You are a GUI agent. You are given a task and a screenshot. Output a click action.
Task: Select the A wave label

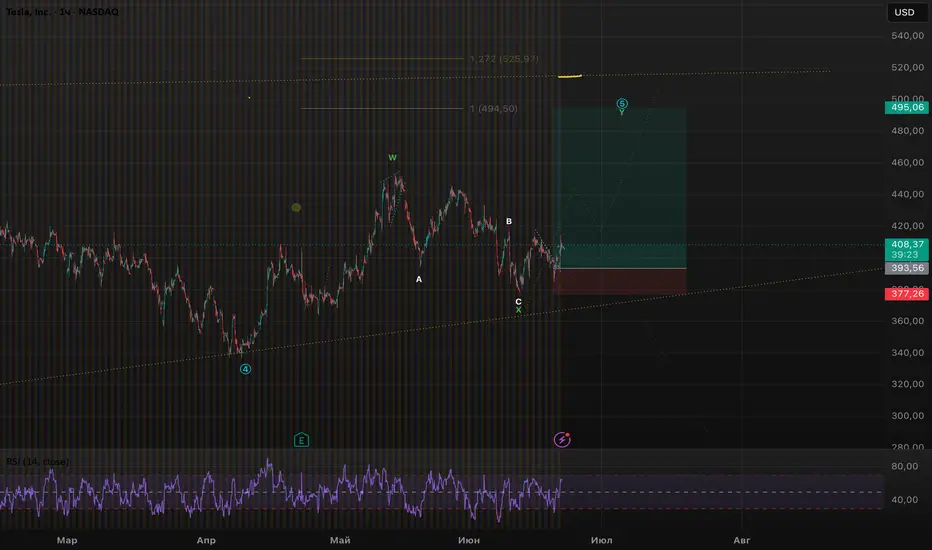pyautogui.click(x=419, y=279)
